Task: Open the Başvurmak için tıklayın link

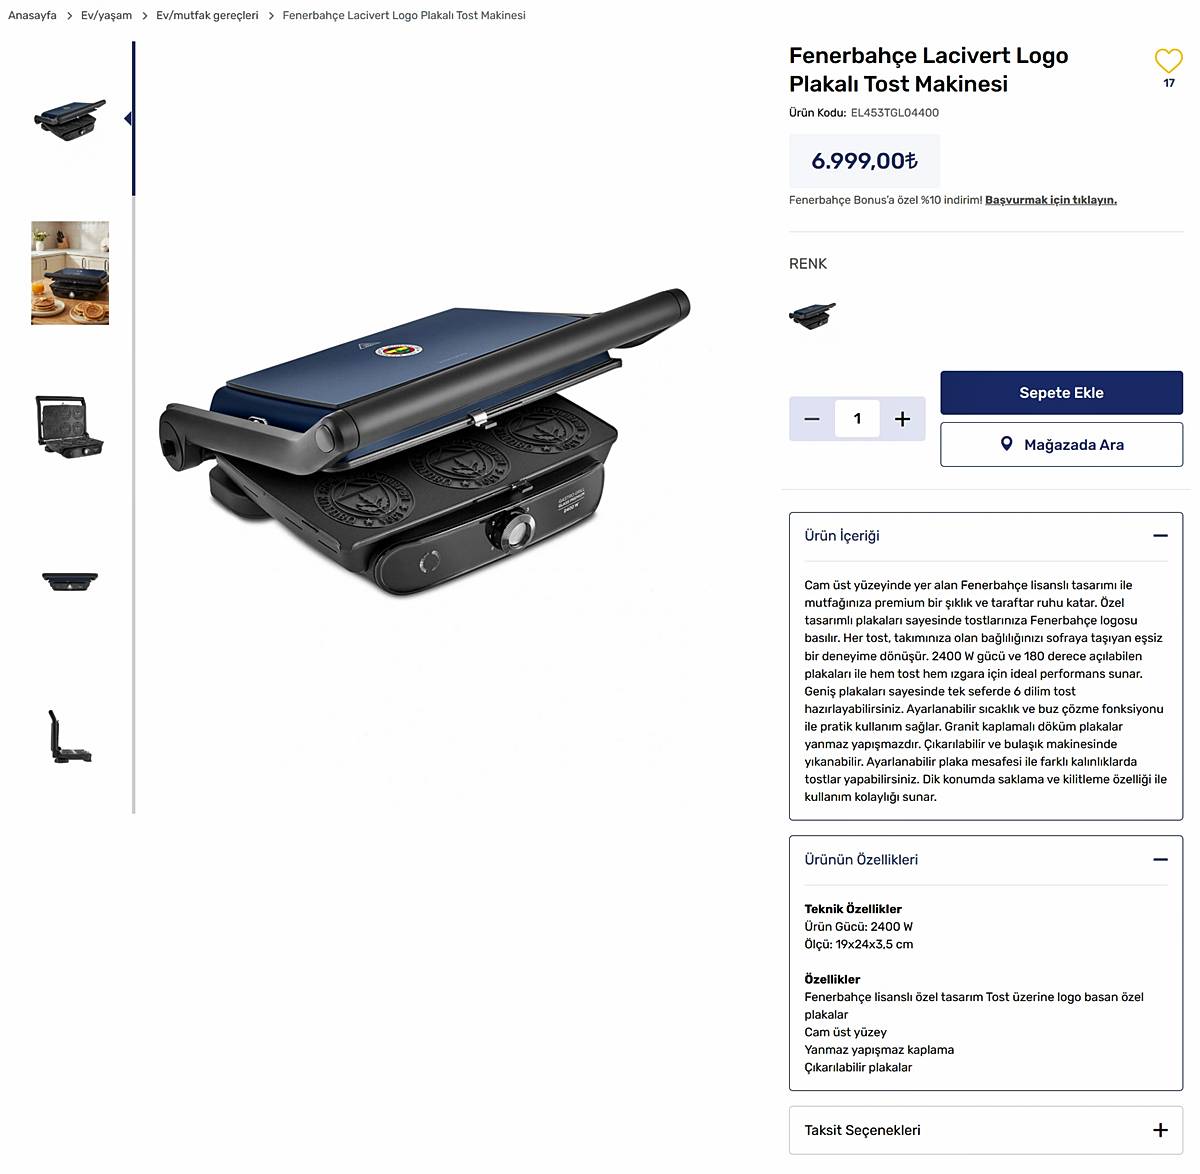Action: pyautogui.click(x=1050, y=200)
